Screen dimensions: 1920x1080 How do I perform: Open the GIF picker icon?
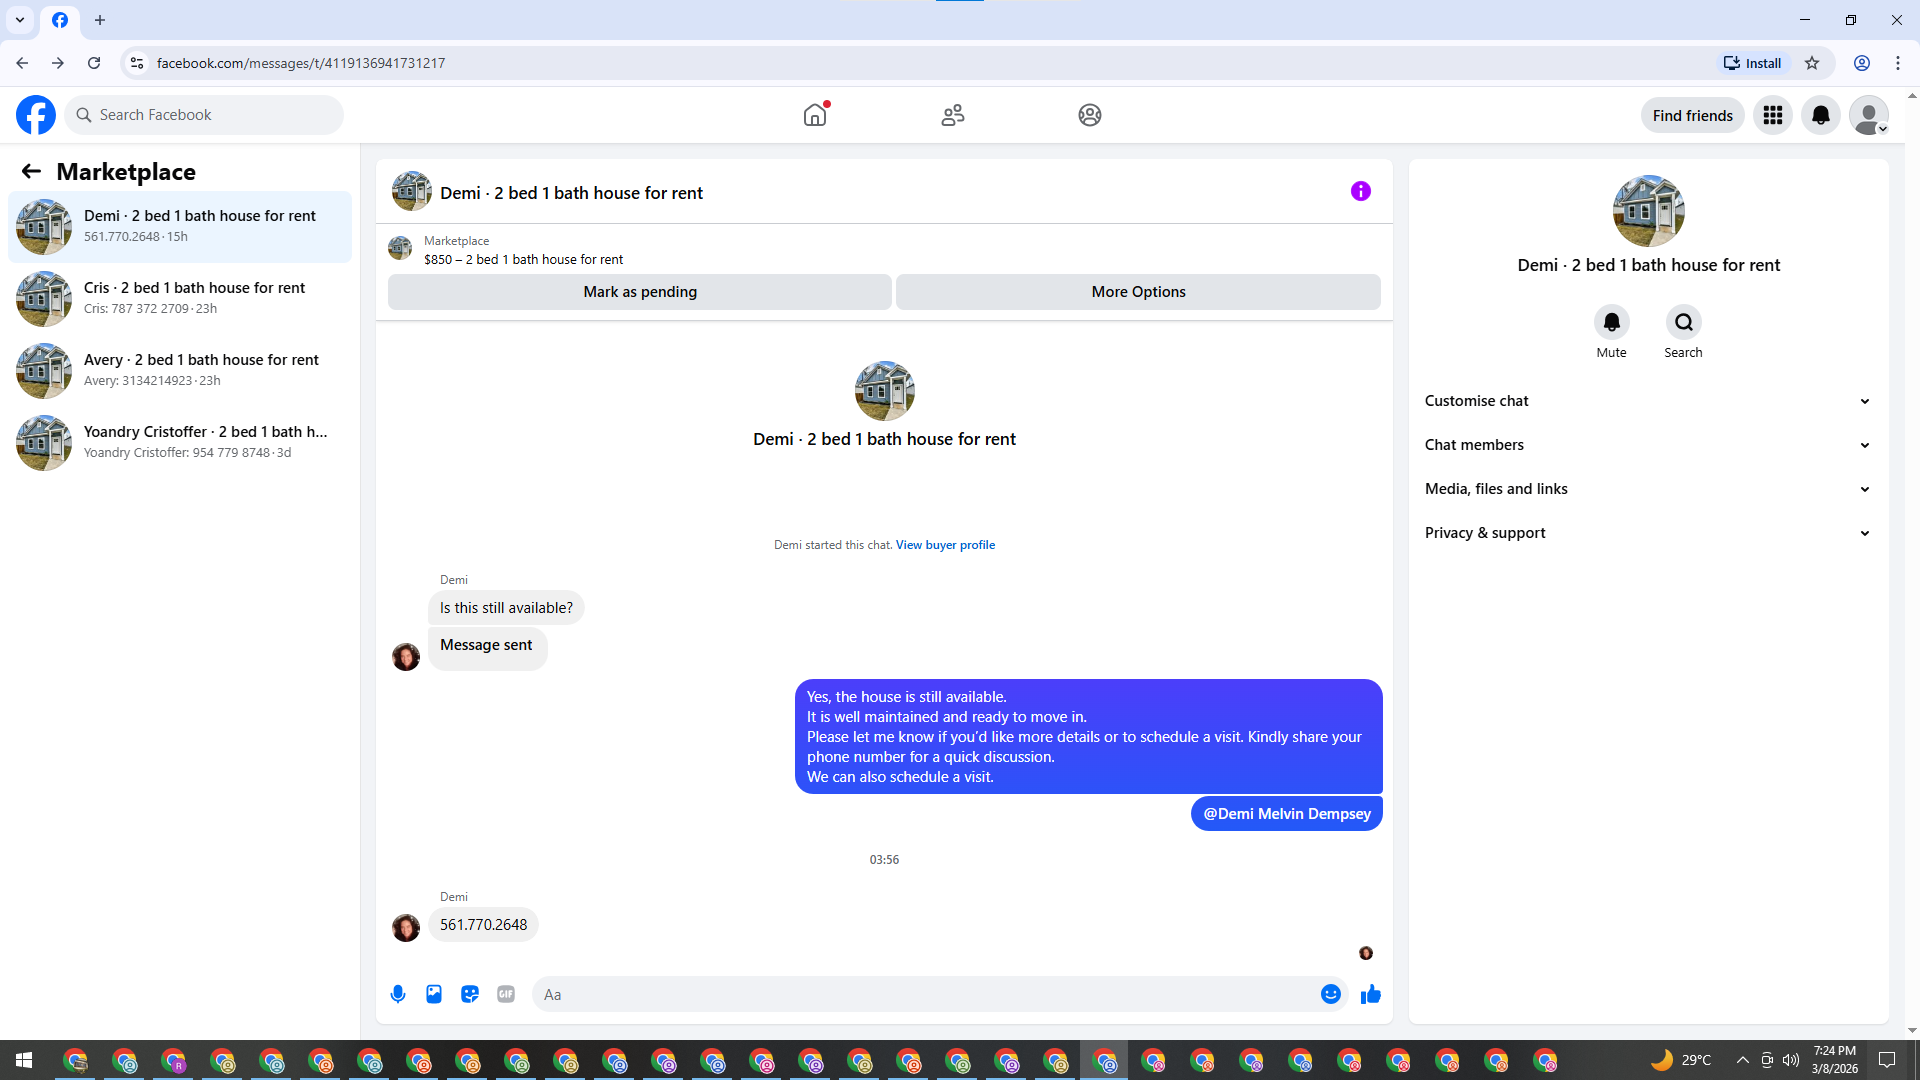506,994
